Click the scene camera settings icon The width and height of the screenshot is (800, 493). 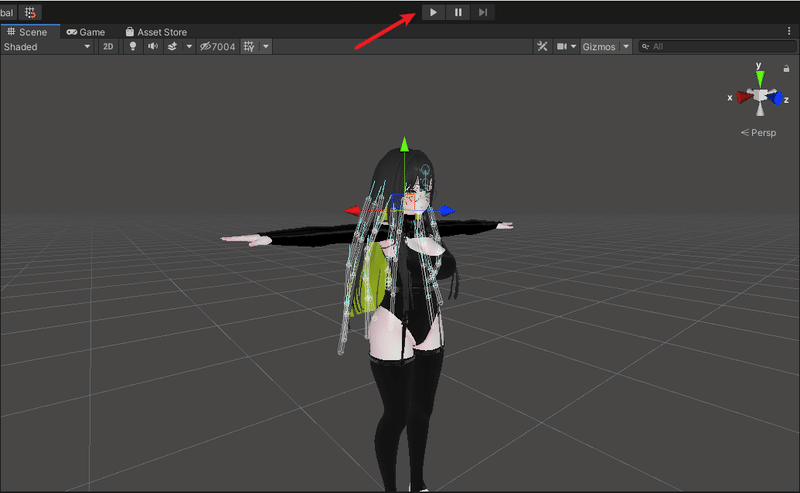pos(562,46)
